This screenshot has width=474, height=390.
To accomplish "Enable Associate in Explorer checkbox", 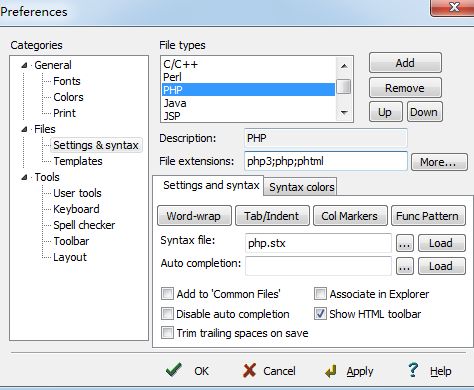I will point(320,294).
